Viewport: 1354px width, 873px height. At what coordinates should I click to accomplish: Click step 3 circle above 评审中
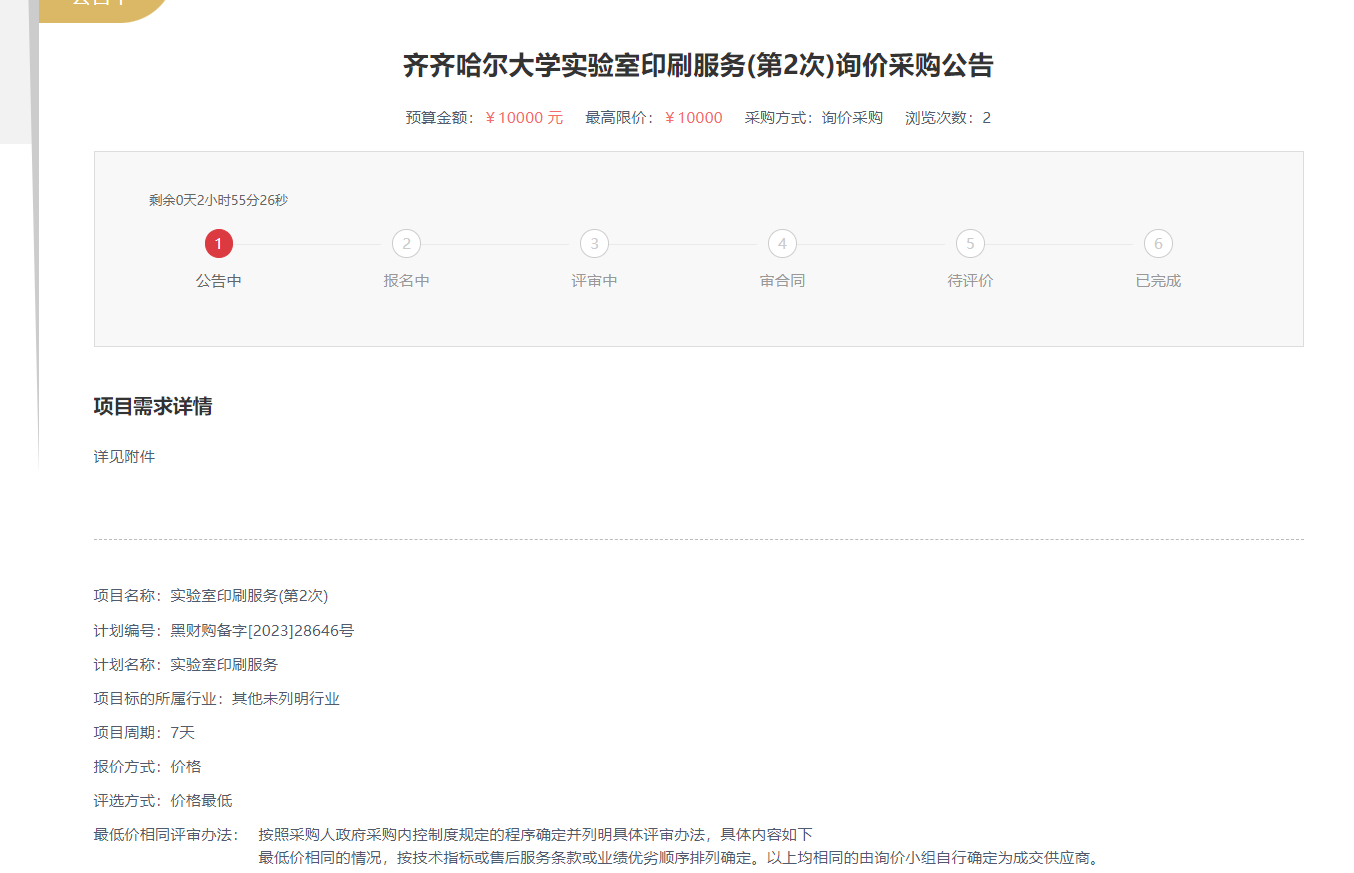594,244
